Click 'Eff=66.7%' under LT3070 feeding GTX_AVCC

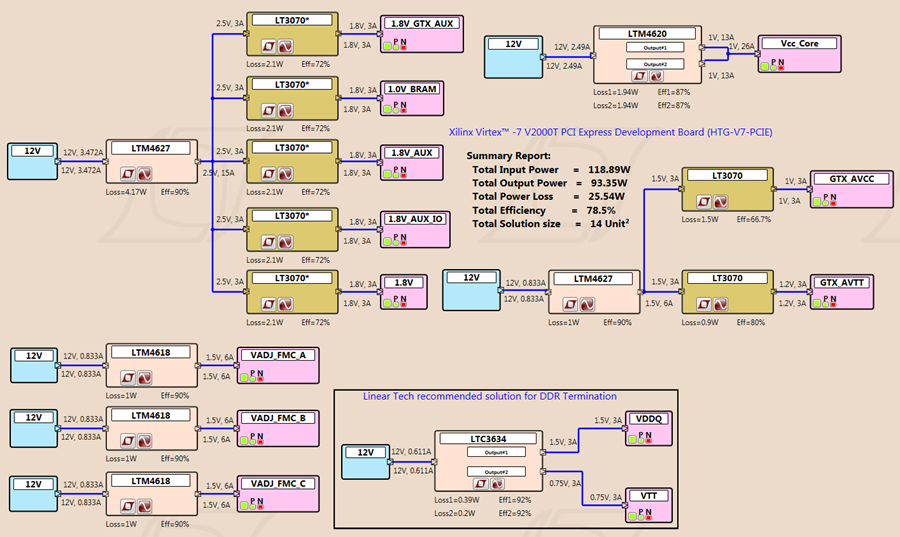click(754, 219)
